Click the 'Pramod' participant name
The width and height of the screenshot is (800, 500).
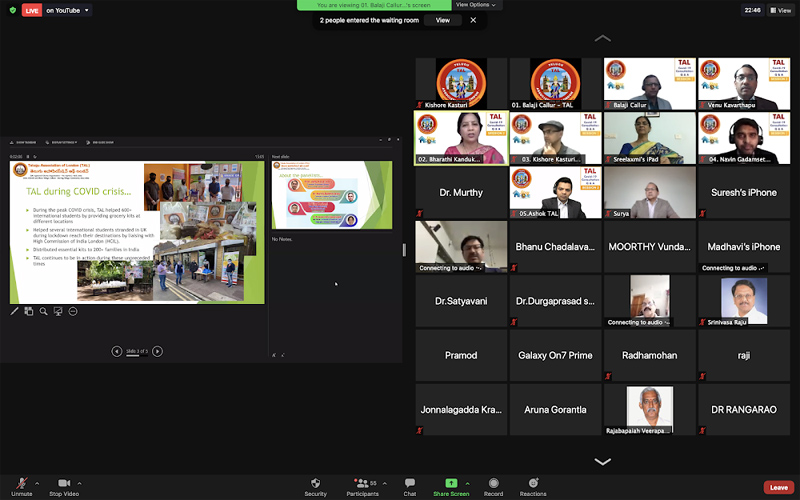[x=461, y=356]
